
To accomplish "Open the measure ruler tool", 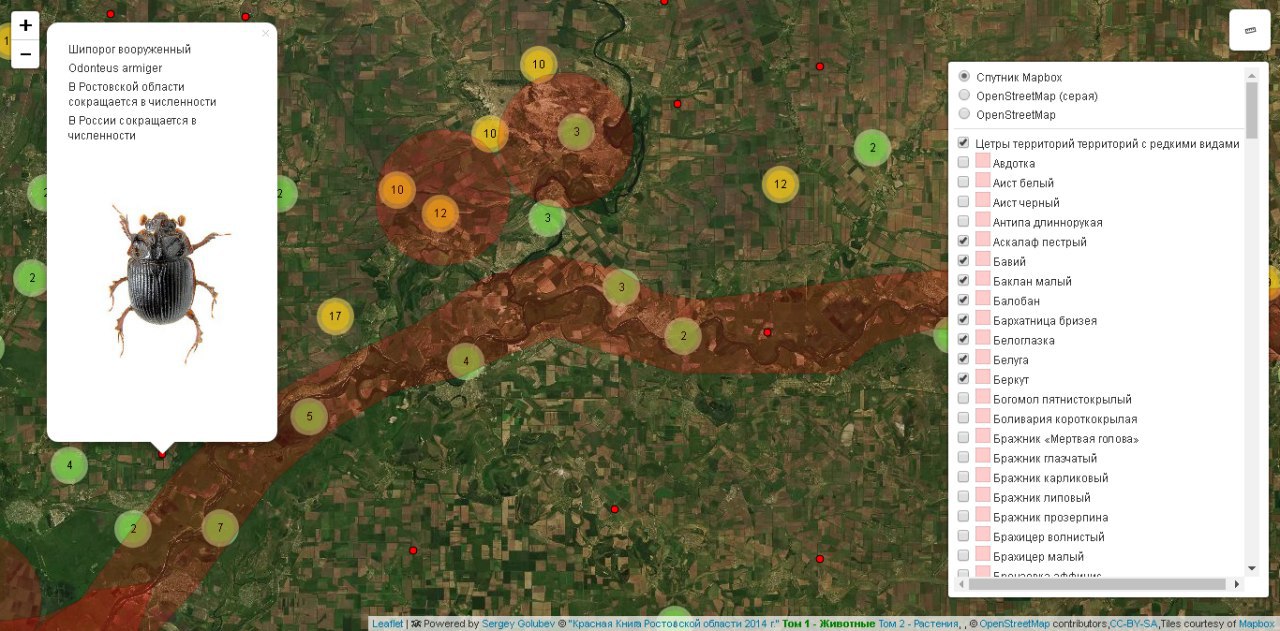I will (x=1249, y=30).
